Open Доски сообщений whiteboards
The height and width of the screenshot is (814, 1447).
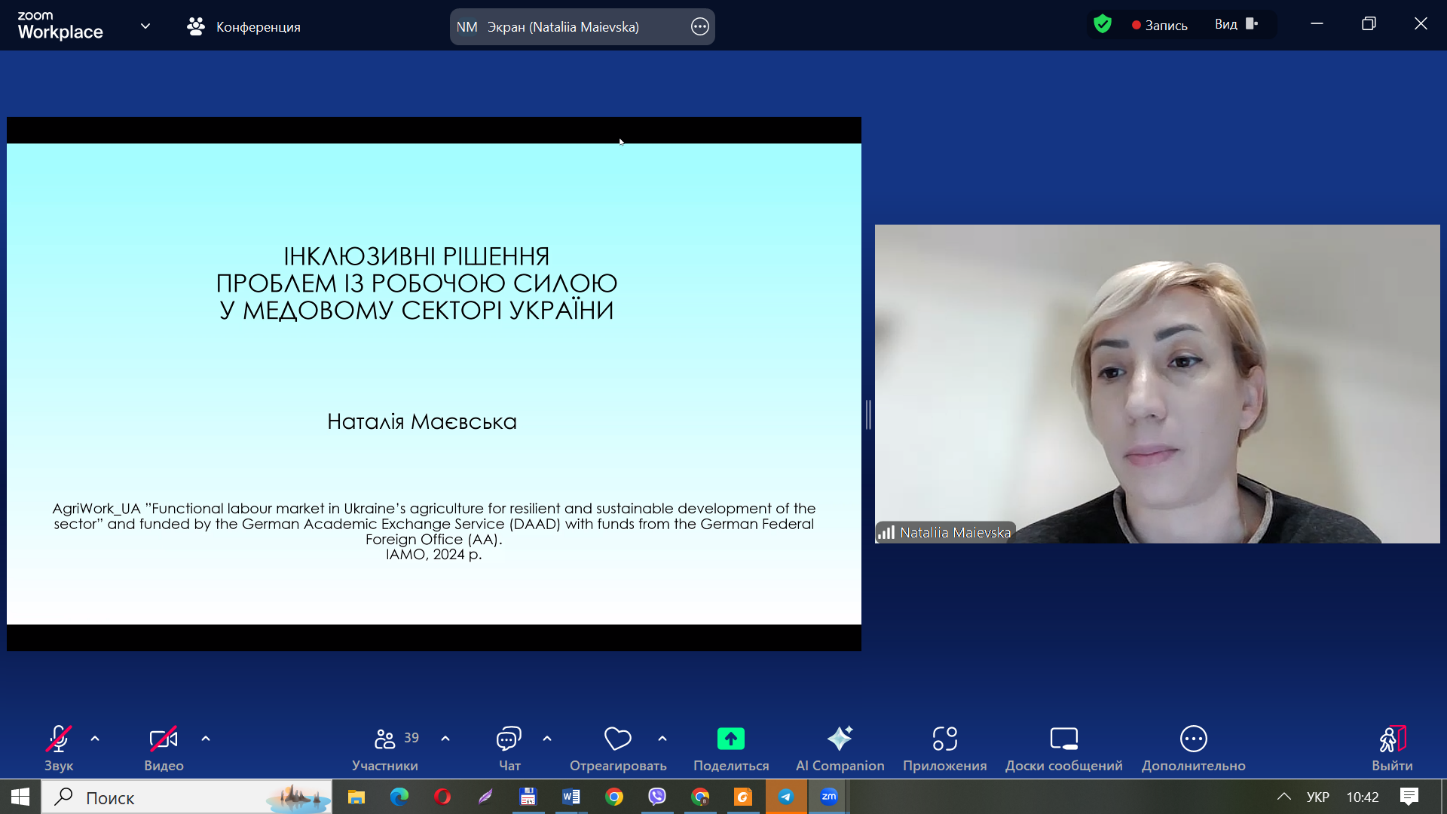(x=1064, y=748)
